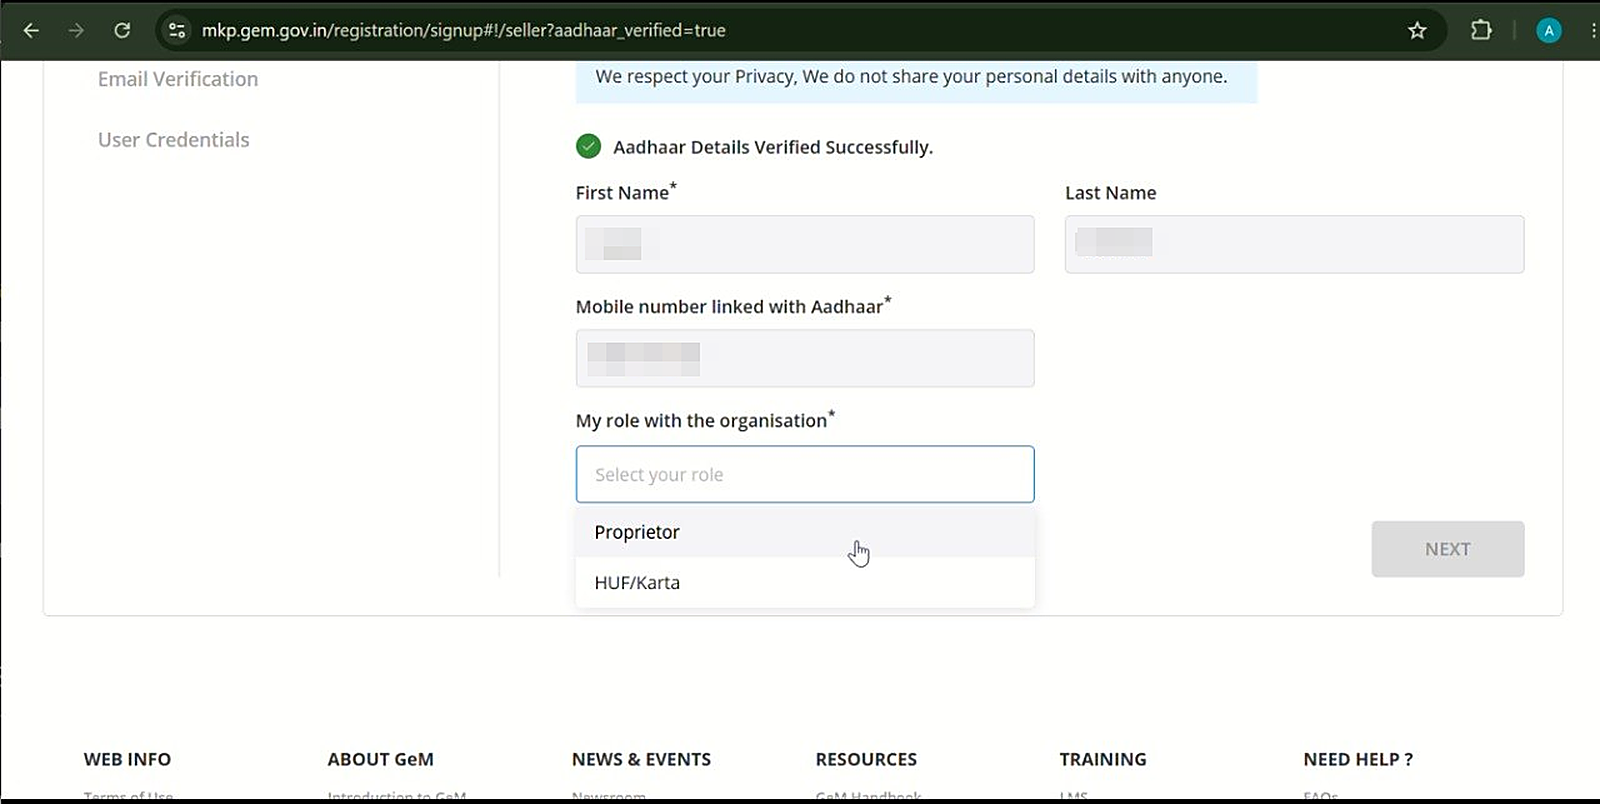
Task: Go back using the browser back arrow
Action: point(31,30)
